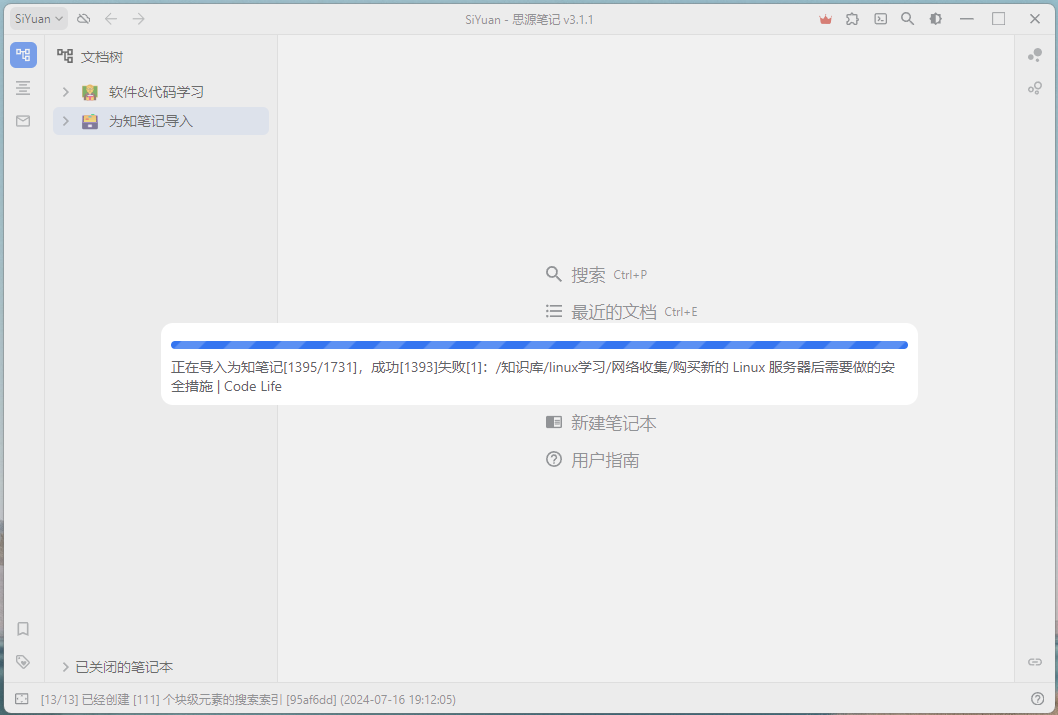Open the marketplace puzzle icon in the title bar

point(852,18)
